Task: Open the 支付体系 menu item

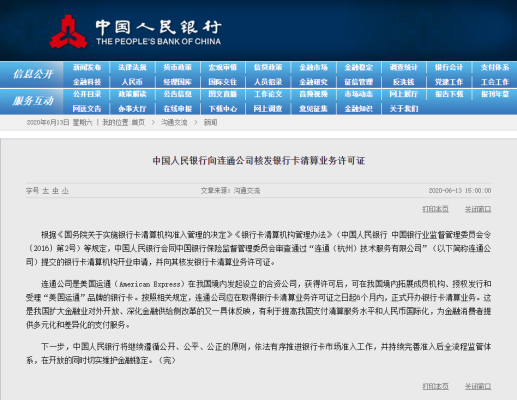Action: click(x=495, y=67)
